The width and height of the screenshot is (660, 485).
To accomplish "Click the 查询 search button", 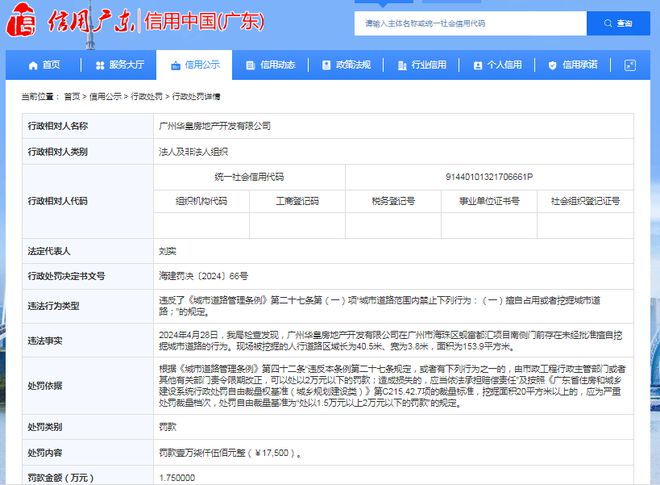I will click(x=618, y=23).
